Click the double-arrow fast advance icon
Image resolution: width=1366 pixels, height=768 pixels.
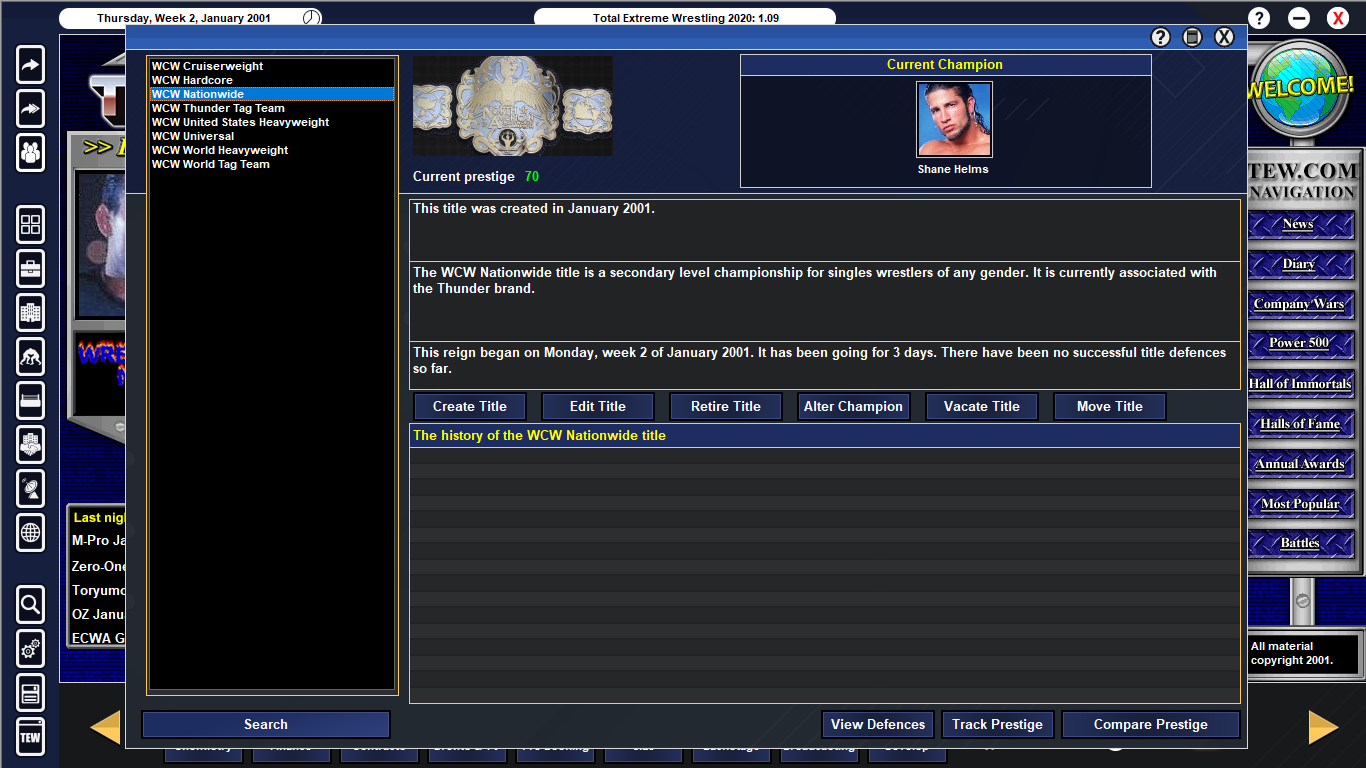click(30, 109)
